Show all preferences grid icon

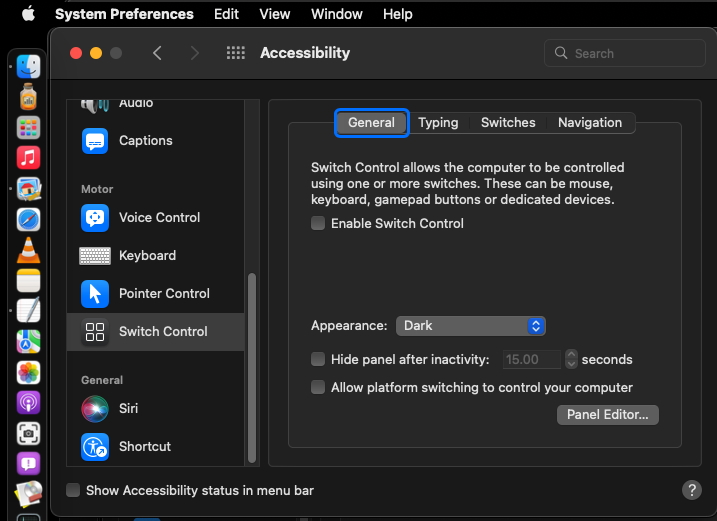(x=236, y=53)
